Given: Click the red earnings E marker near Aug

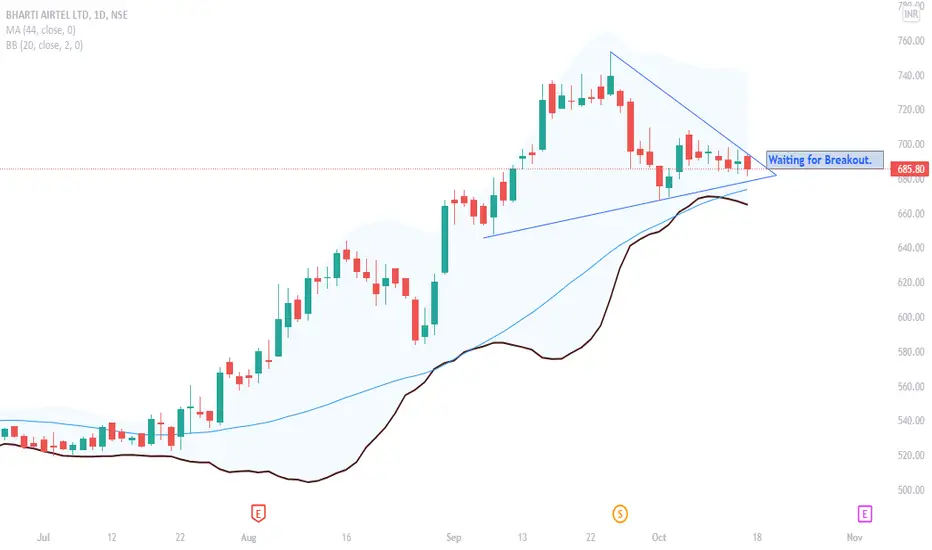Looking at the screenshot, I should (x=257, y=513).
